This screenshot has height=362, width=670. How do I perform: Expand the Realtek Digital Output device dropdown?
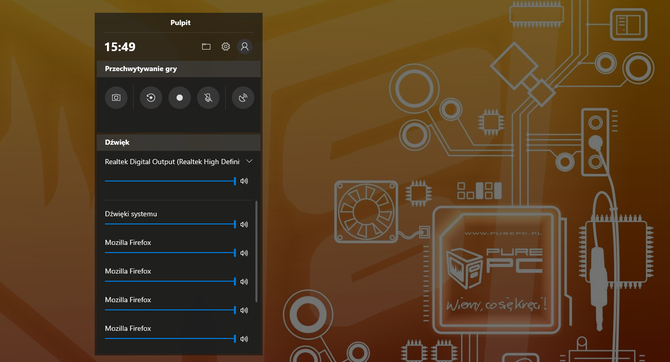coord(249,162)
